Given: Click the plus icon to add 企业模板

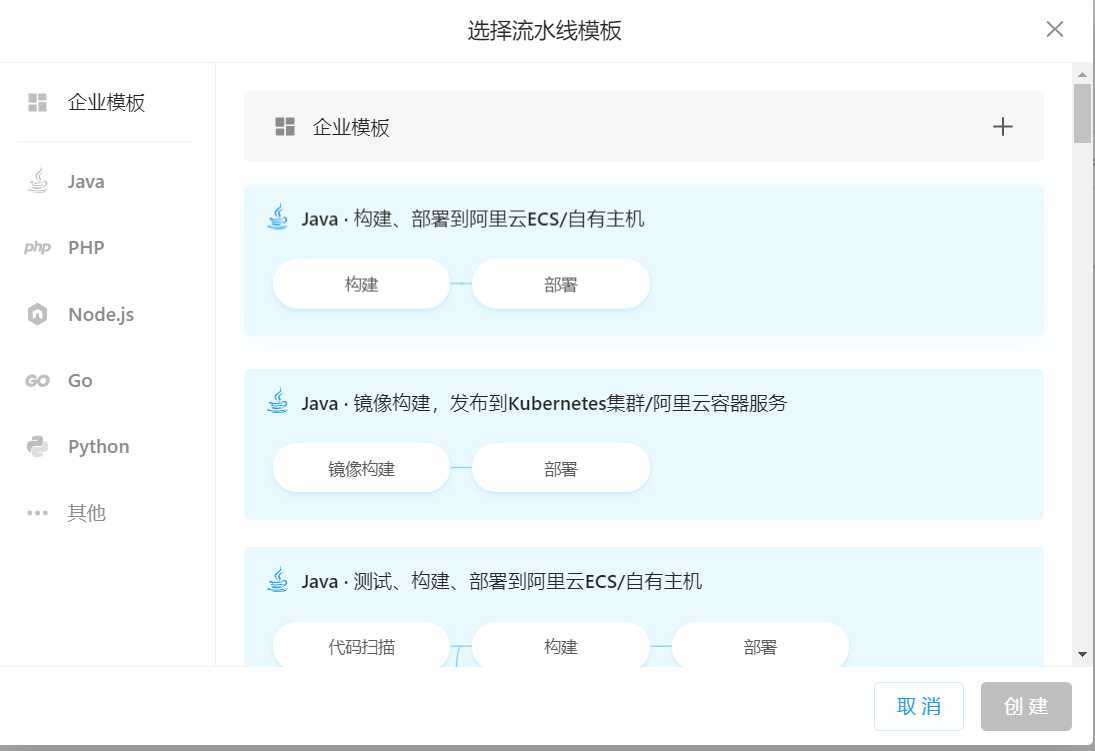Looking at the screenshot, I should 1002,126.
